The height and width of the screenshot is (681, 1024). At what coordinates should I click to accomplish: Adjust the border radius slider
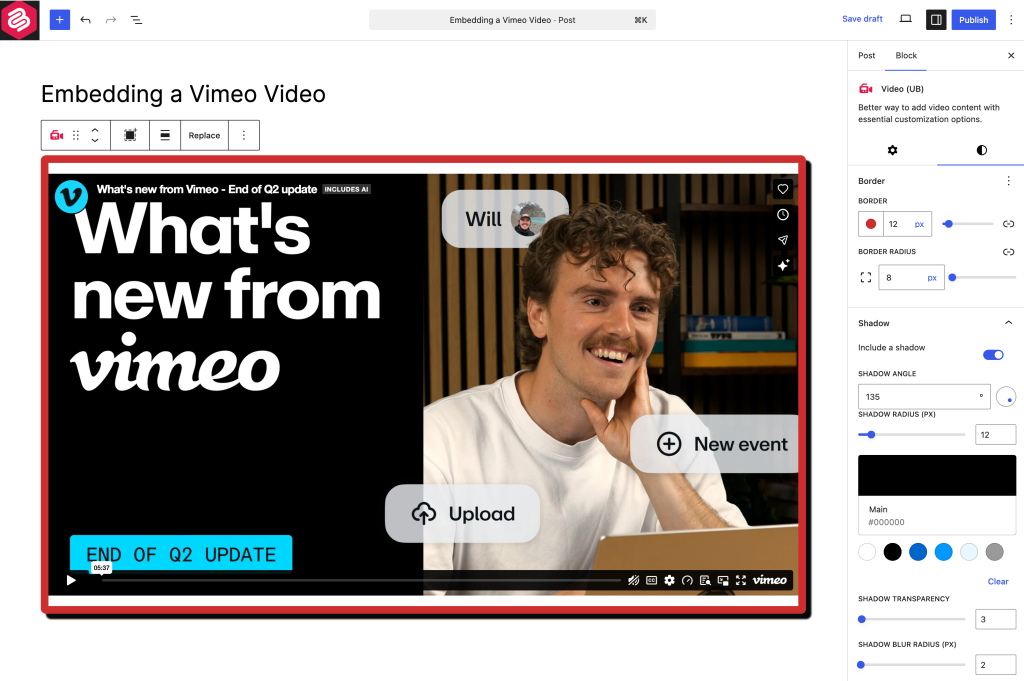(x=984, y=277)
